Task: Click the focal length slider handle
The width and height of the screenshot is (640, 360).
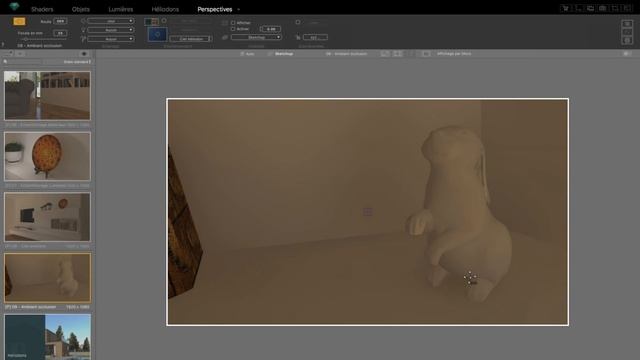Action: pos(26,39)
